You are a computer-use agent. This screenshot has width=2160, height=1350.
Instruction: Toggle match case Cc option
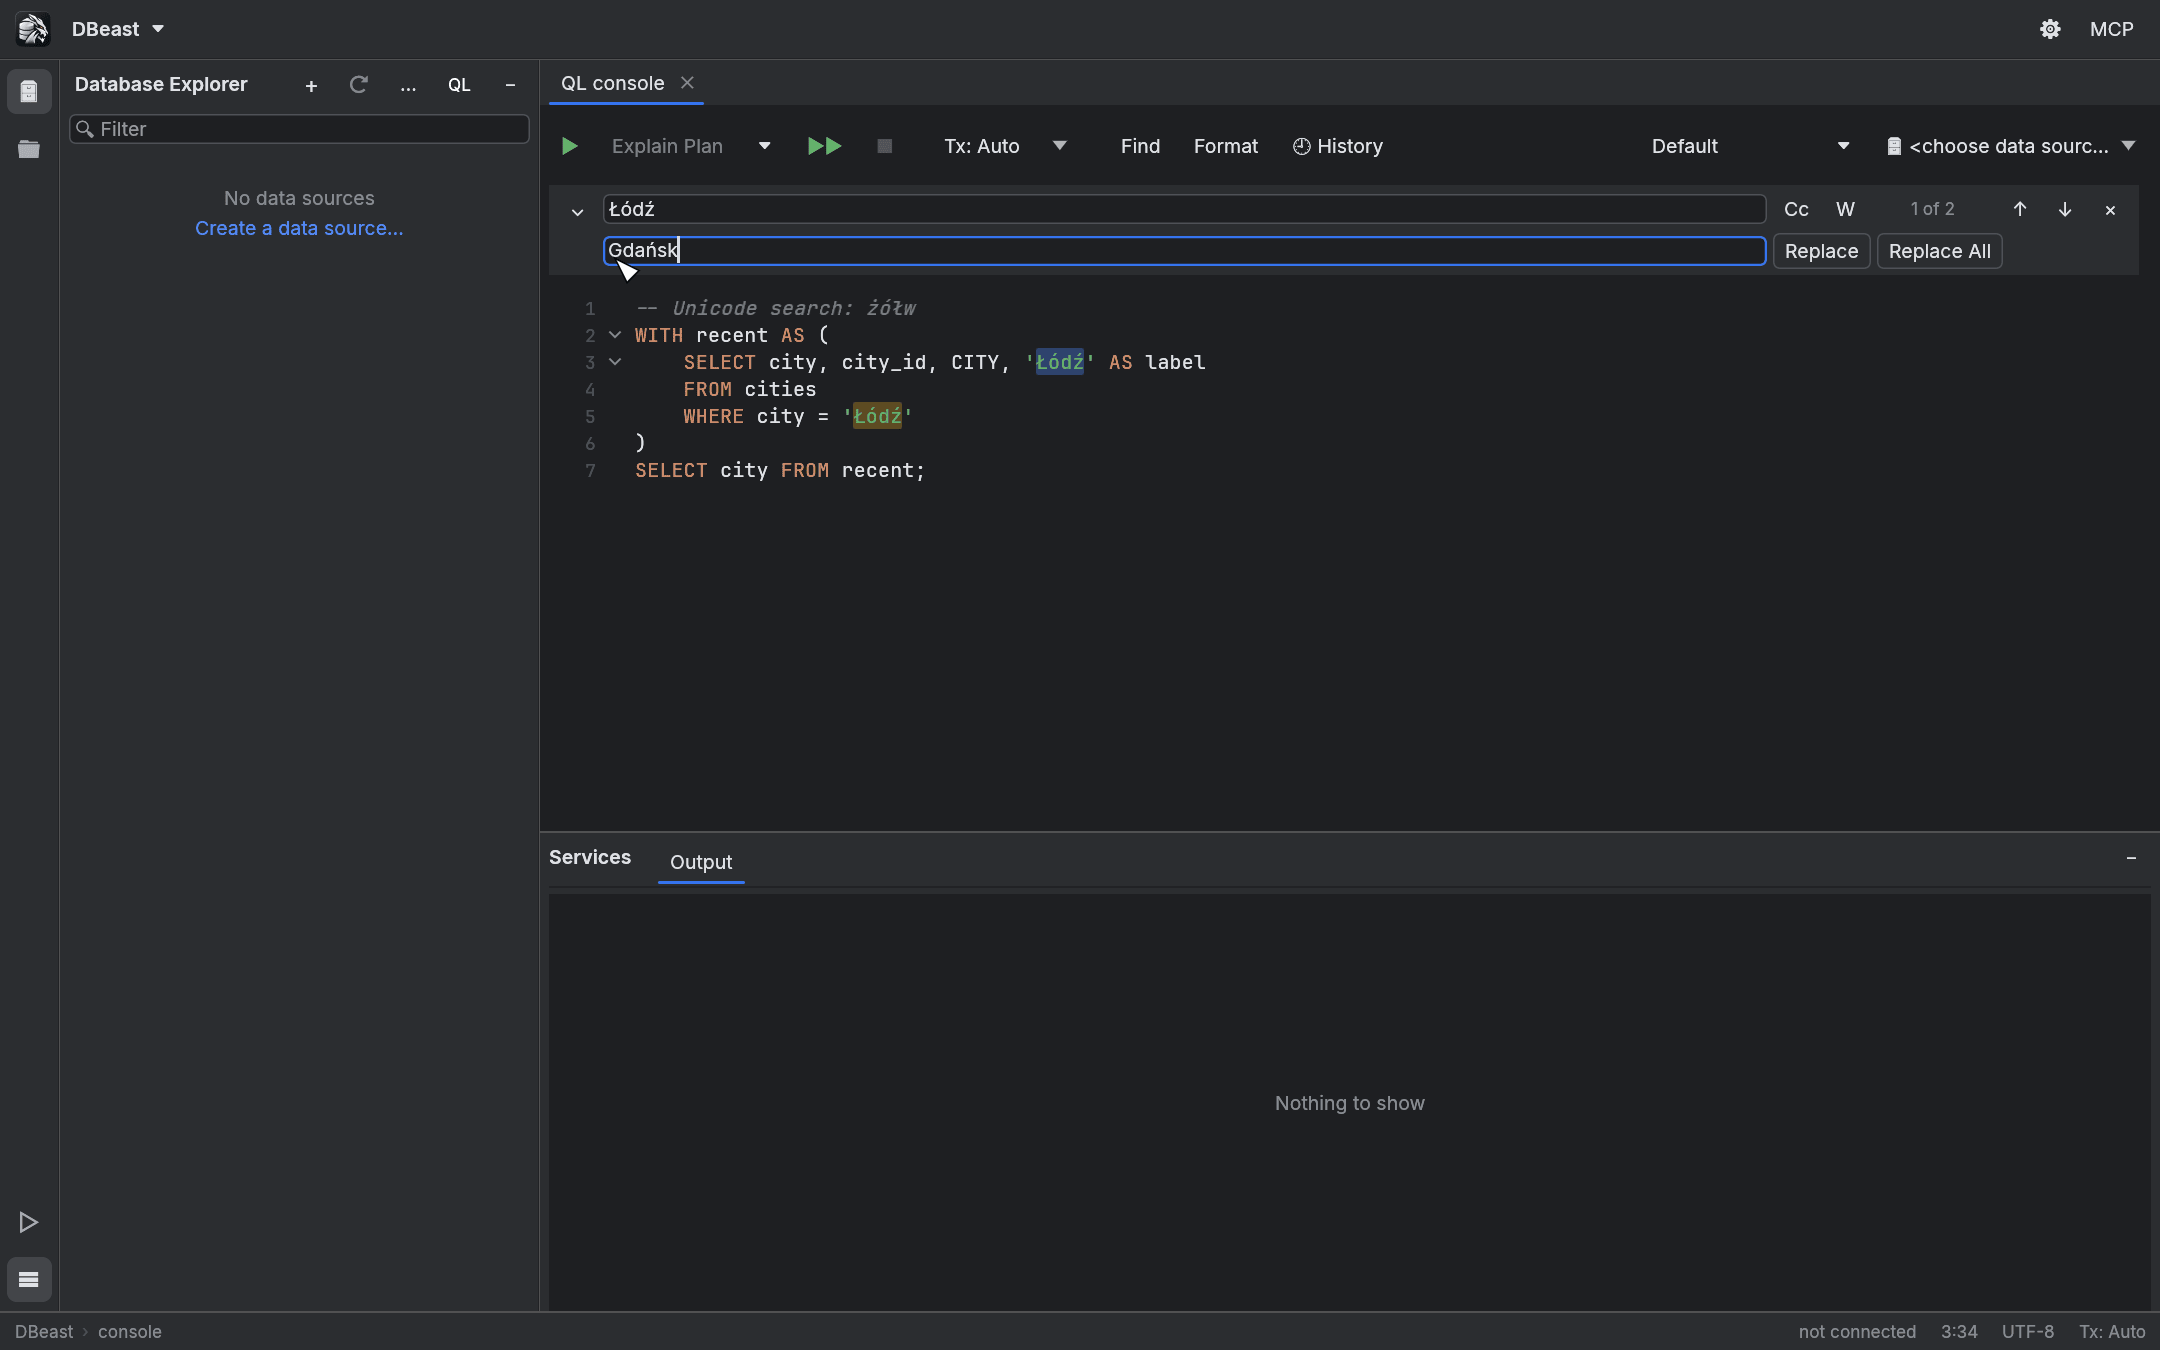[x=1796, y=209]
